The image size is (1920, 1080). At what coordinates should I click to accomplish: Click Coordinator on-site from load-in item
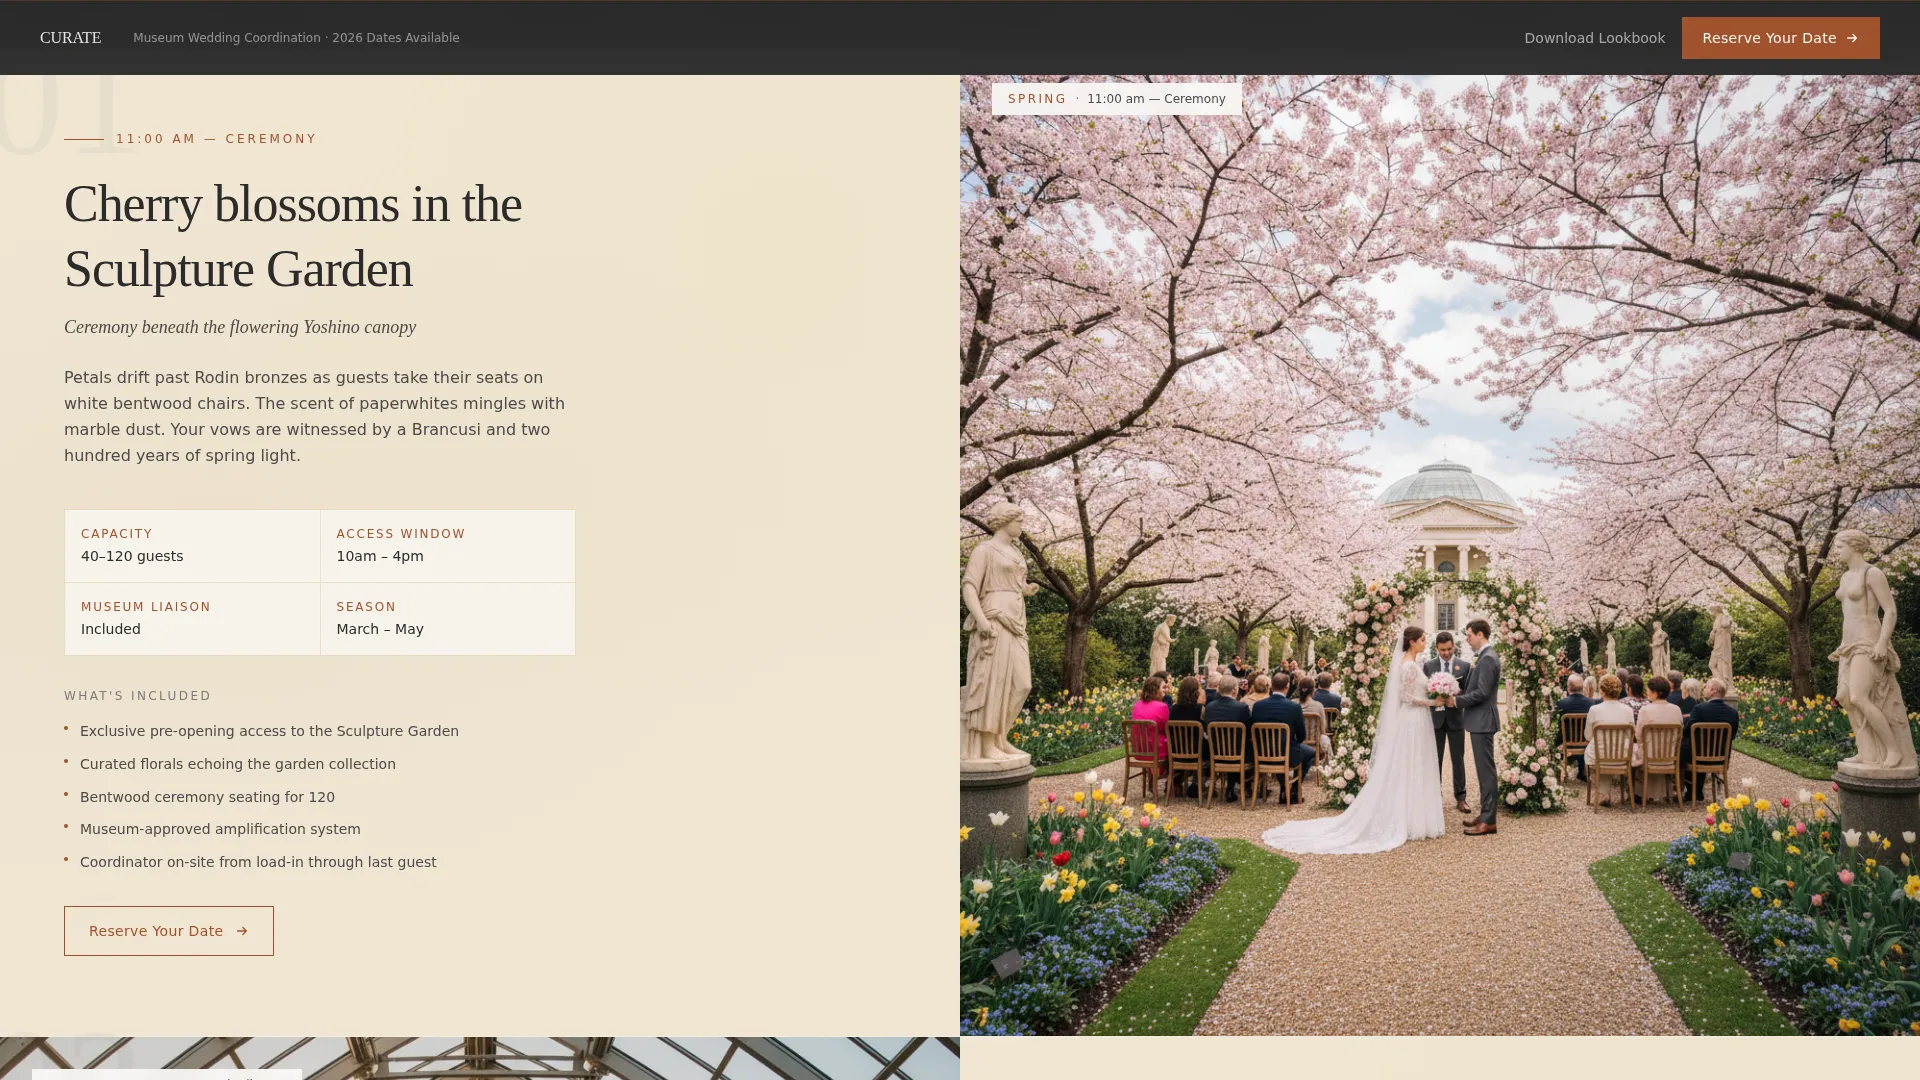click(258, 862)
